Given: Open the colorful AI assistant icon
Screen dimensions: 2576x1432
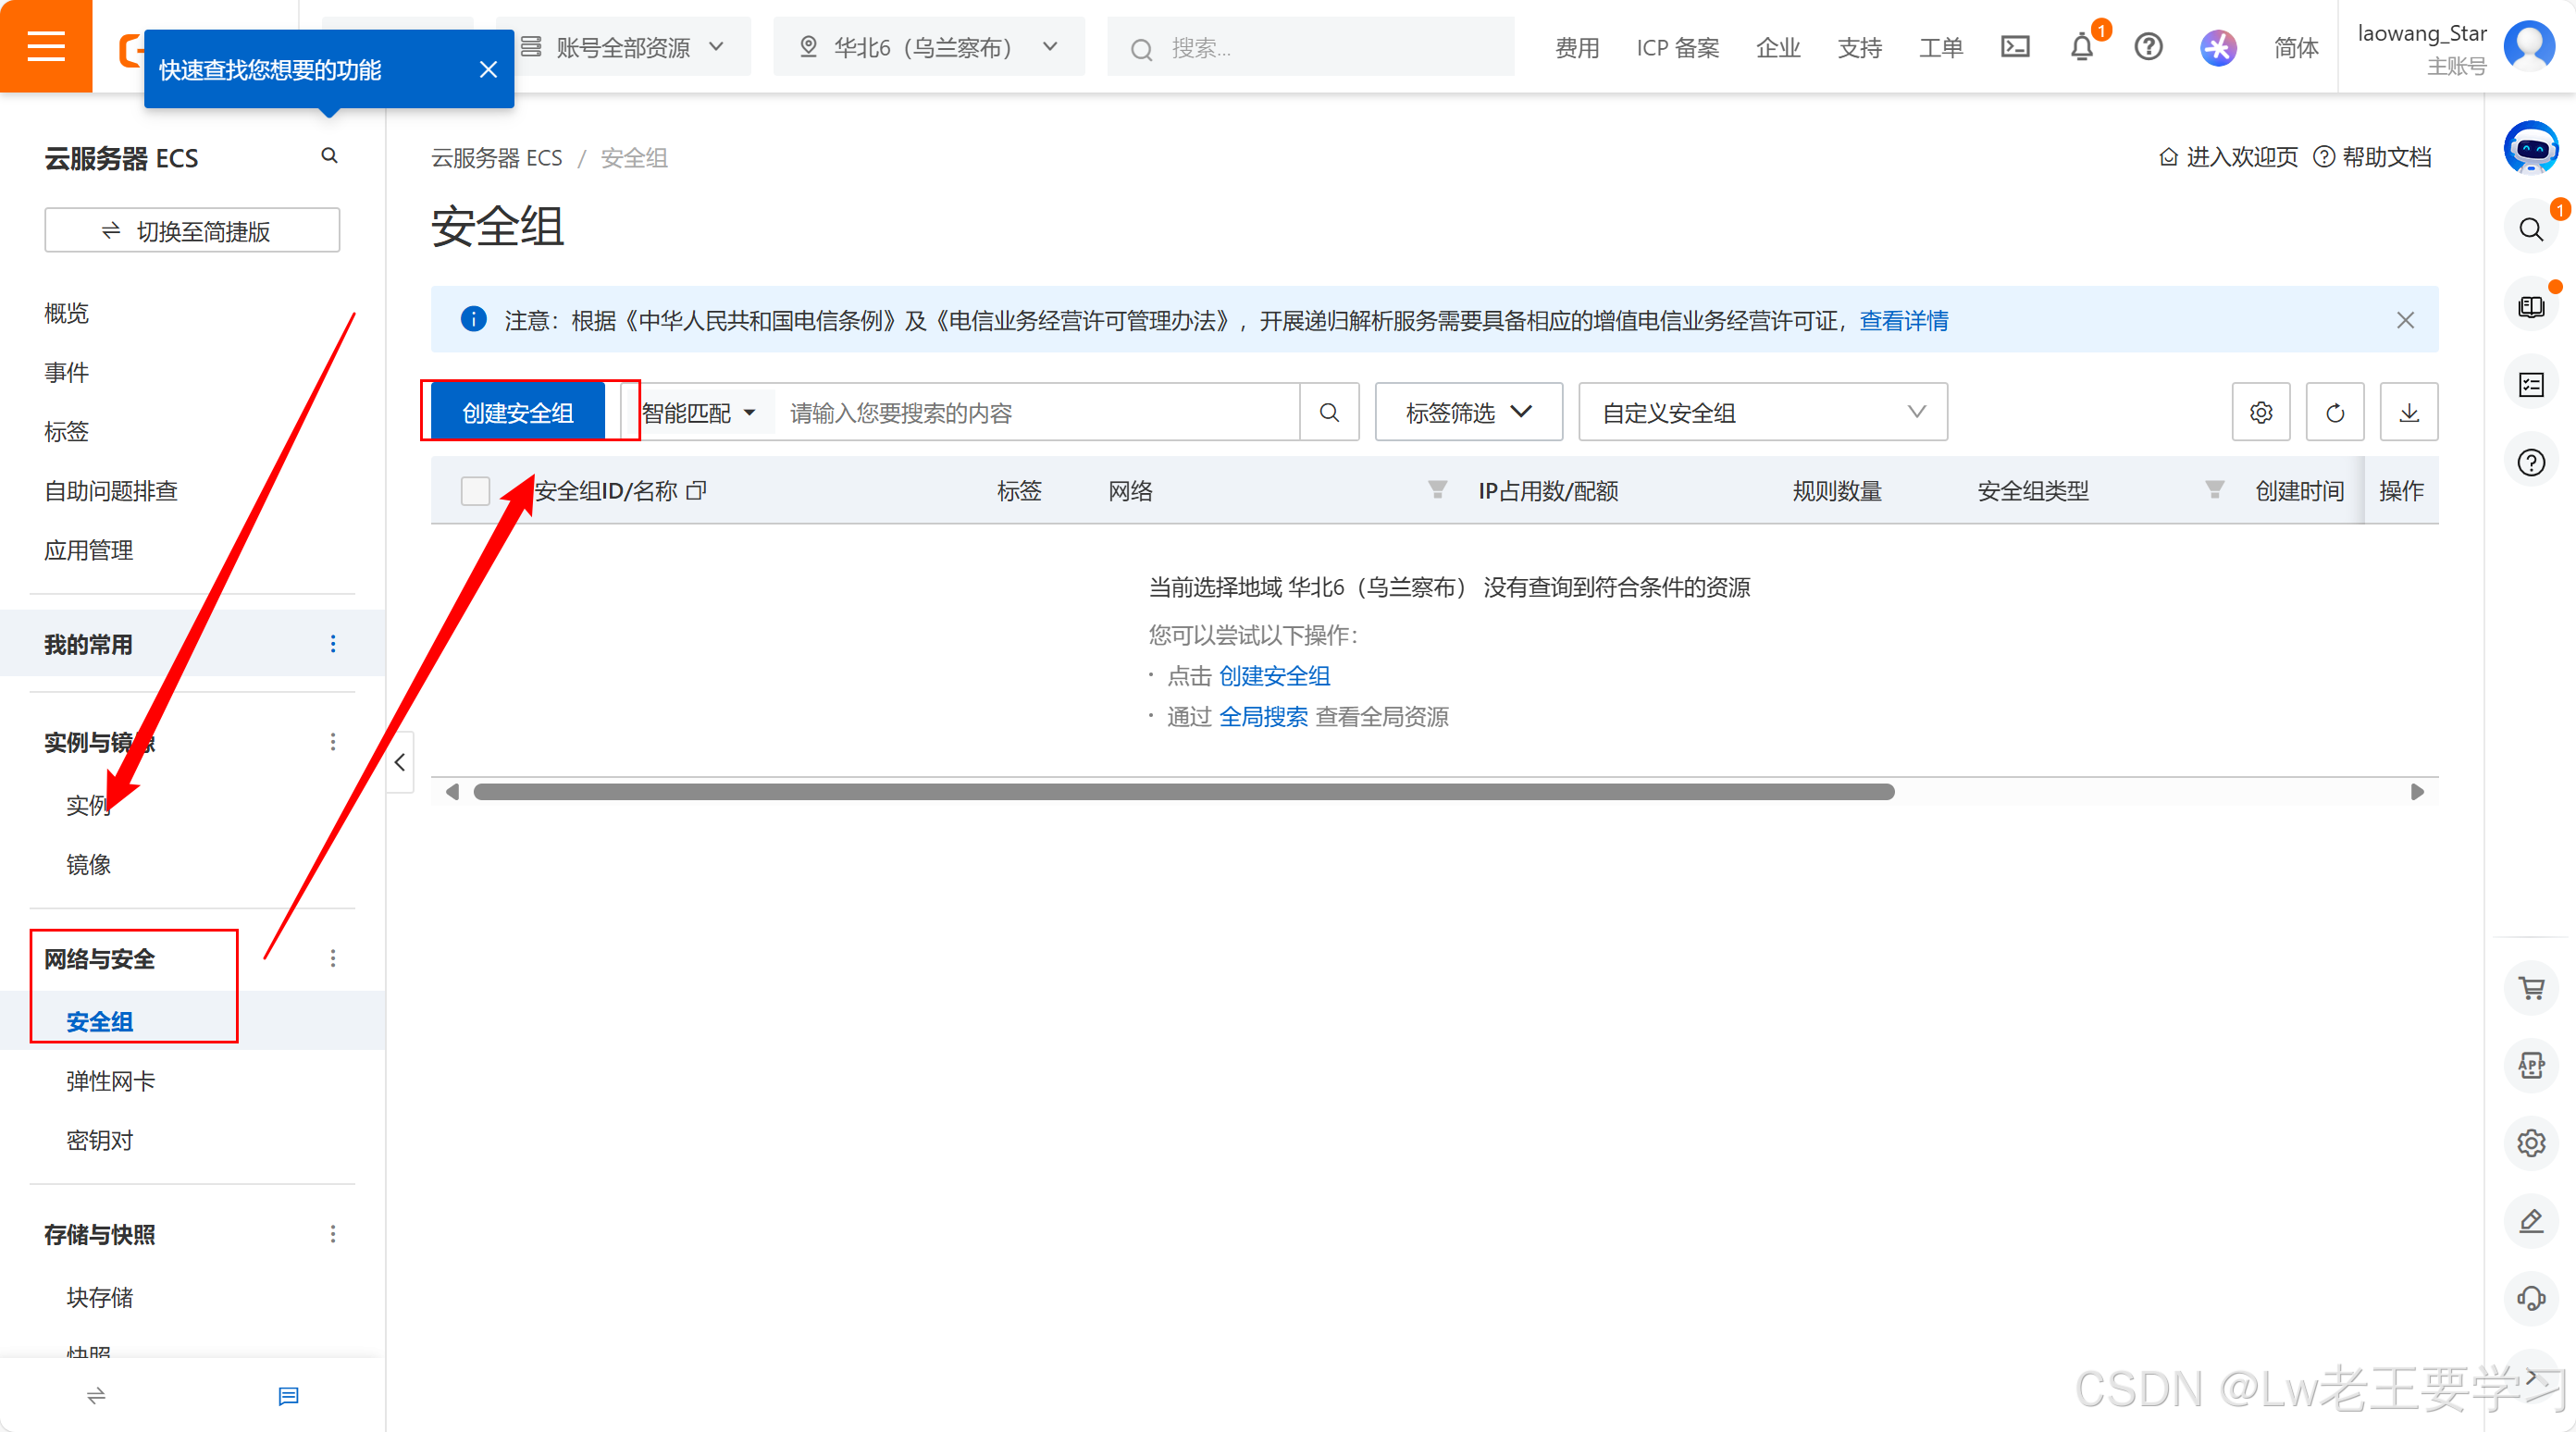Looking at the screenshot, I should click(x=2218, y=47).
